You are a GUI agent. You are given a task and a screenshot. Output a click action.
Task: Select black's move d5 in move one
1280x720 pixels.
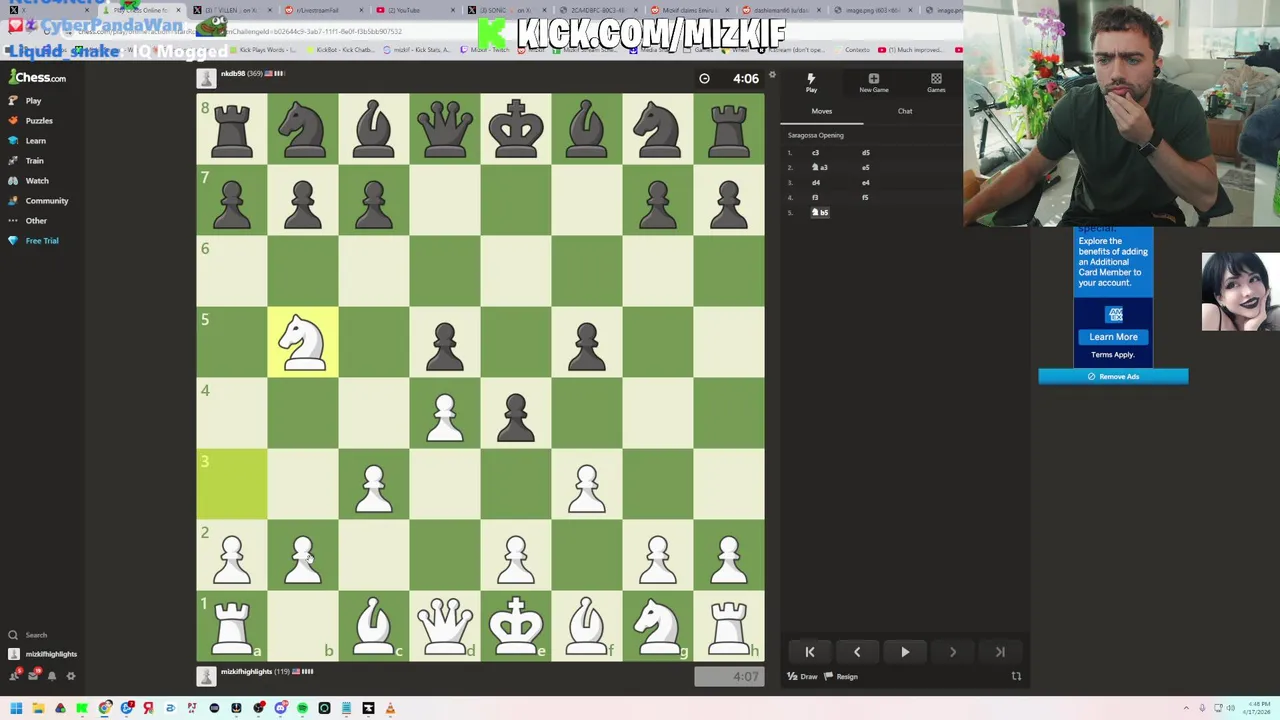click(866, 153)
